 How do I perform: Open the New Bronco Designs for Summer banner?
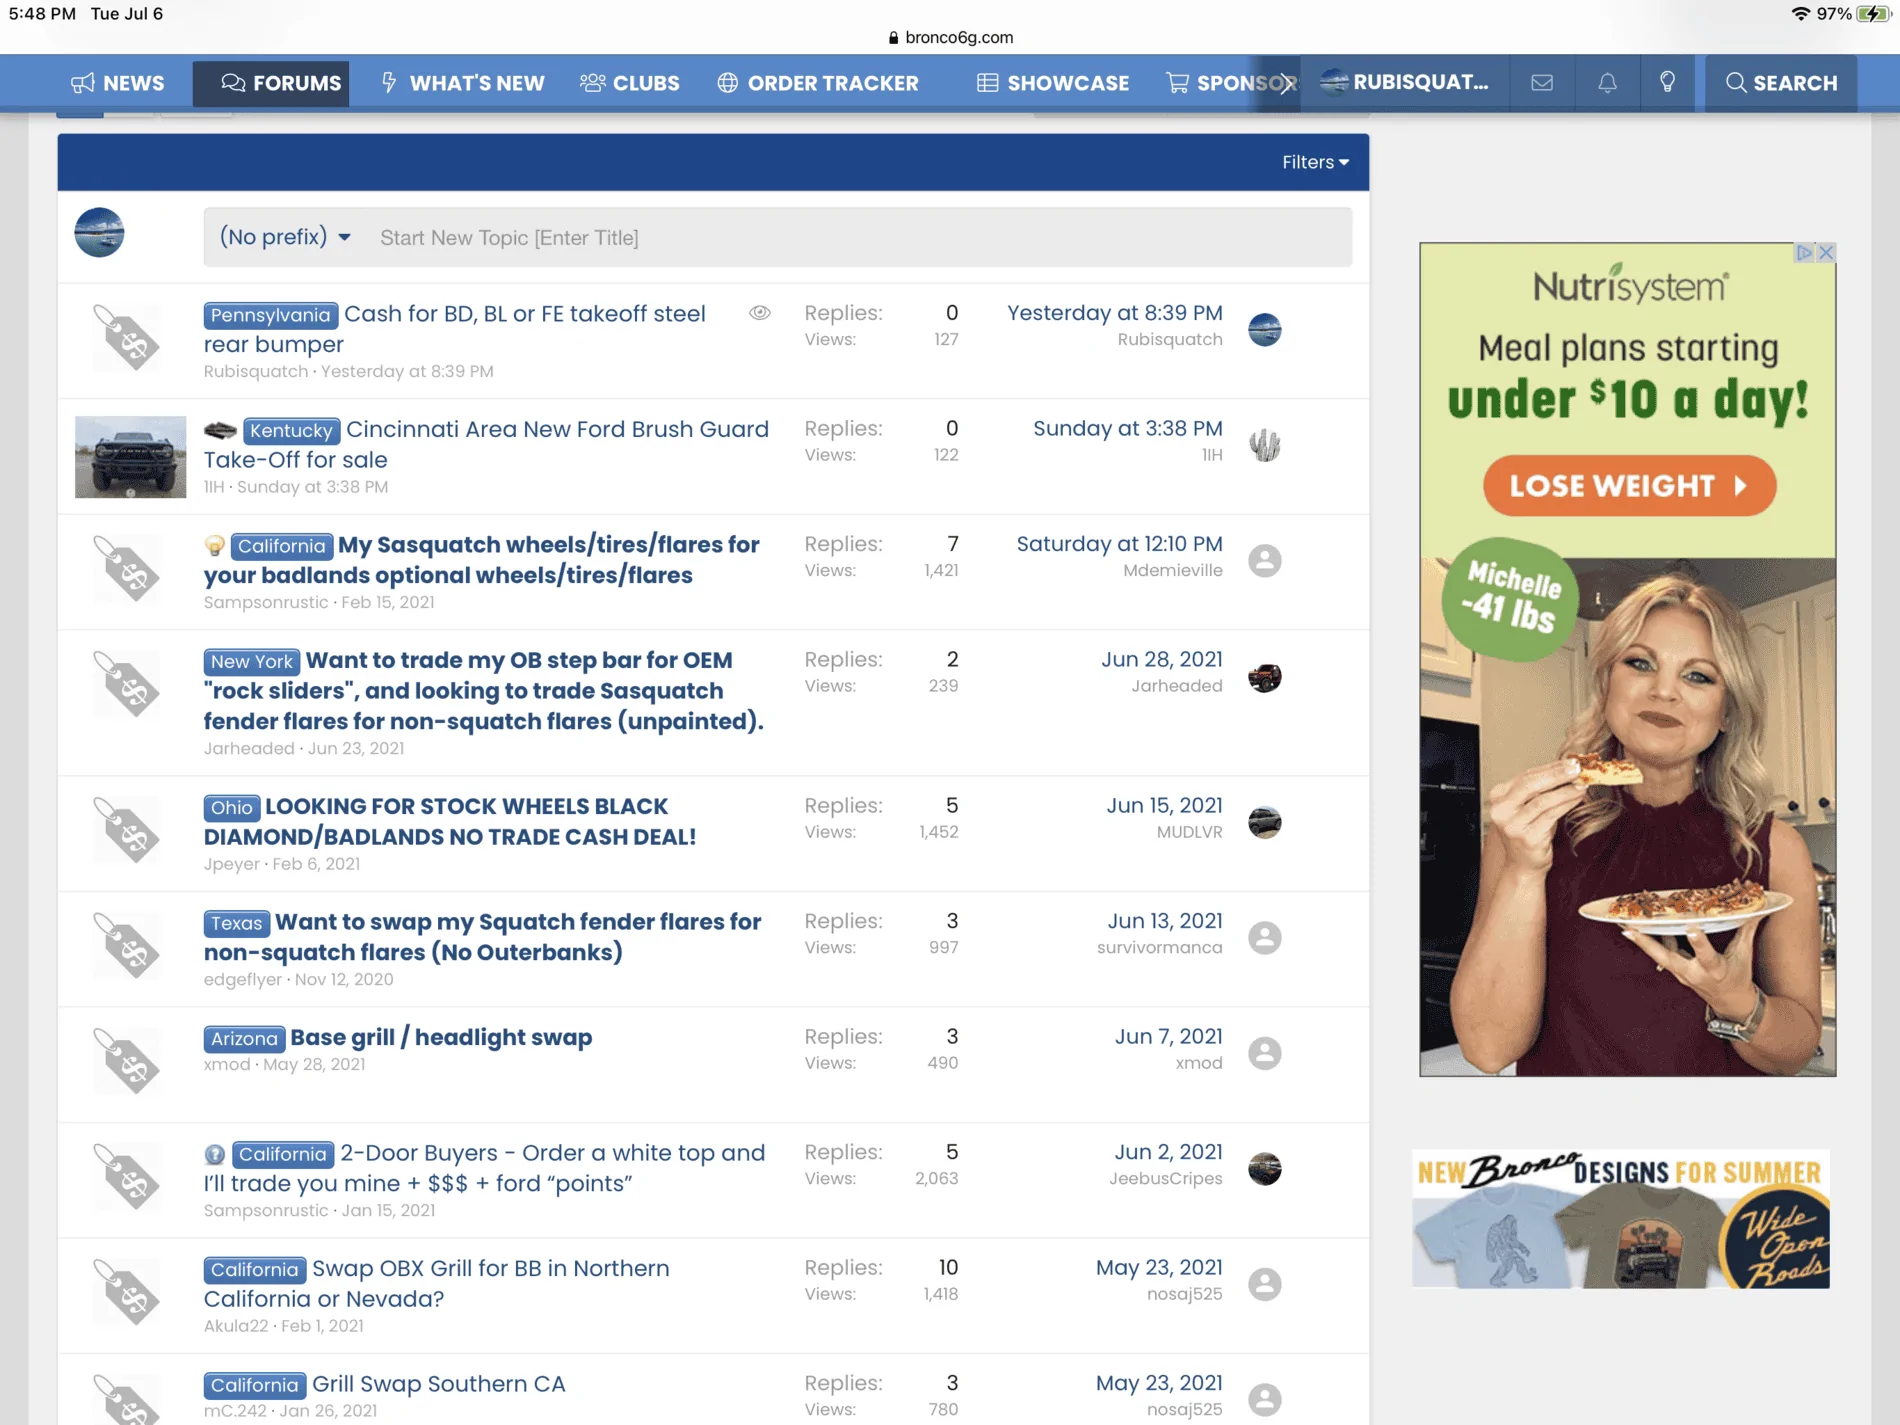[x=1621, y=1219]
